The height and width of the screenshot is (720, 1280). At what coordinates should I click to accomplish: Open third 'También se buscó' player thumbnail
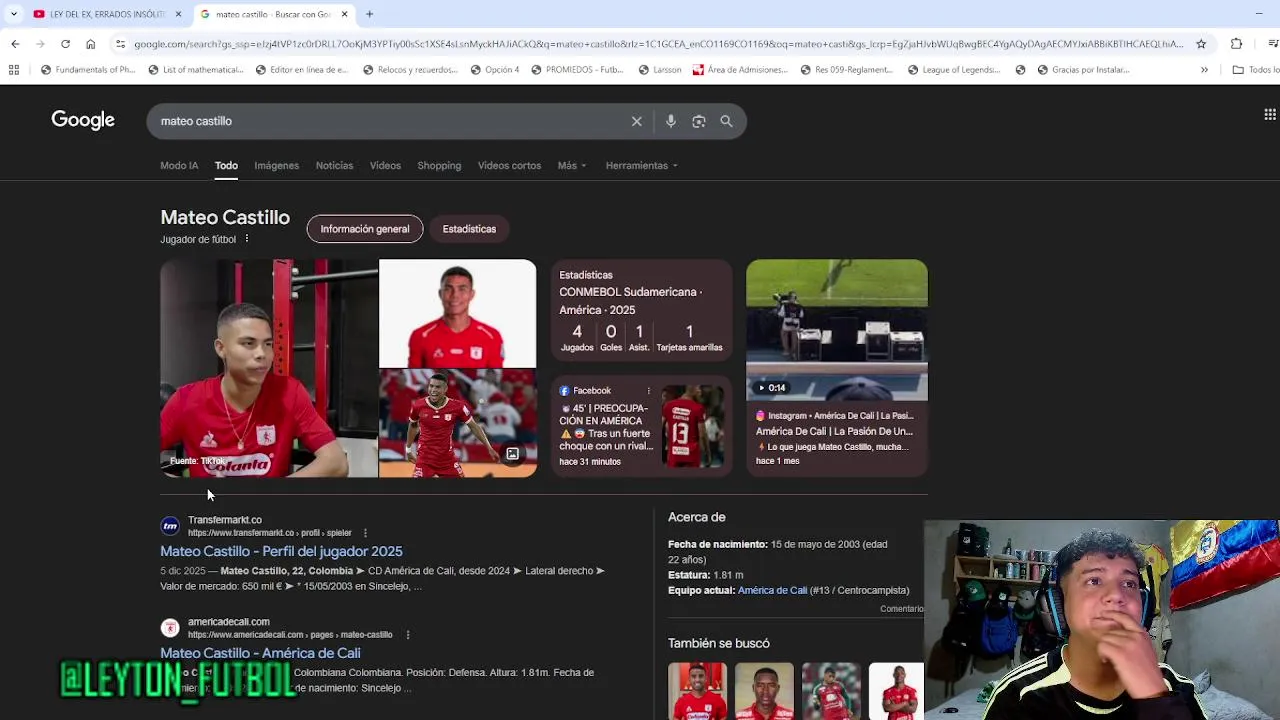coord(831,691)
